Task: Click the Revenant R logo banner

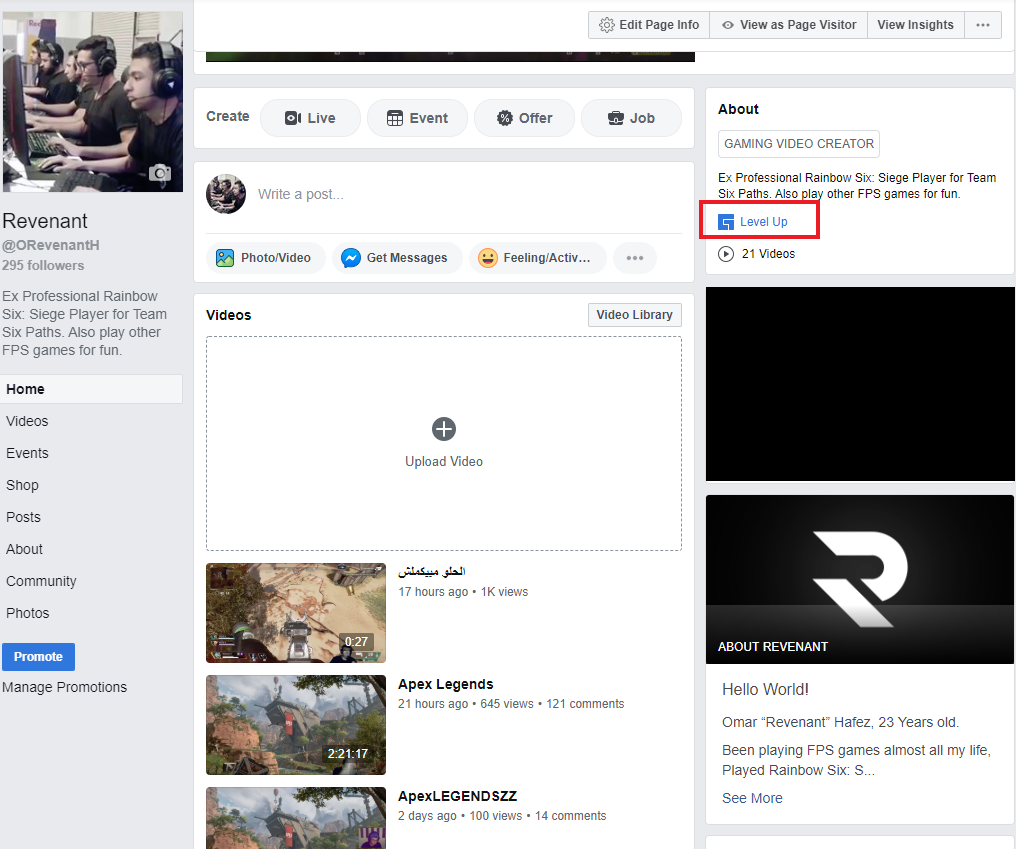Action: [860, 579]
